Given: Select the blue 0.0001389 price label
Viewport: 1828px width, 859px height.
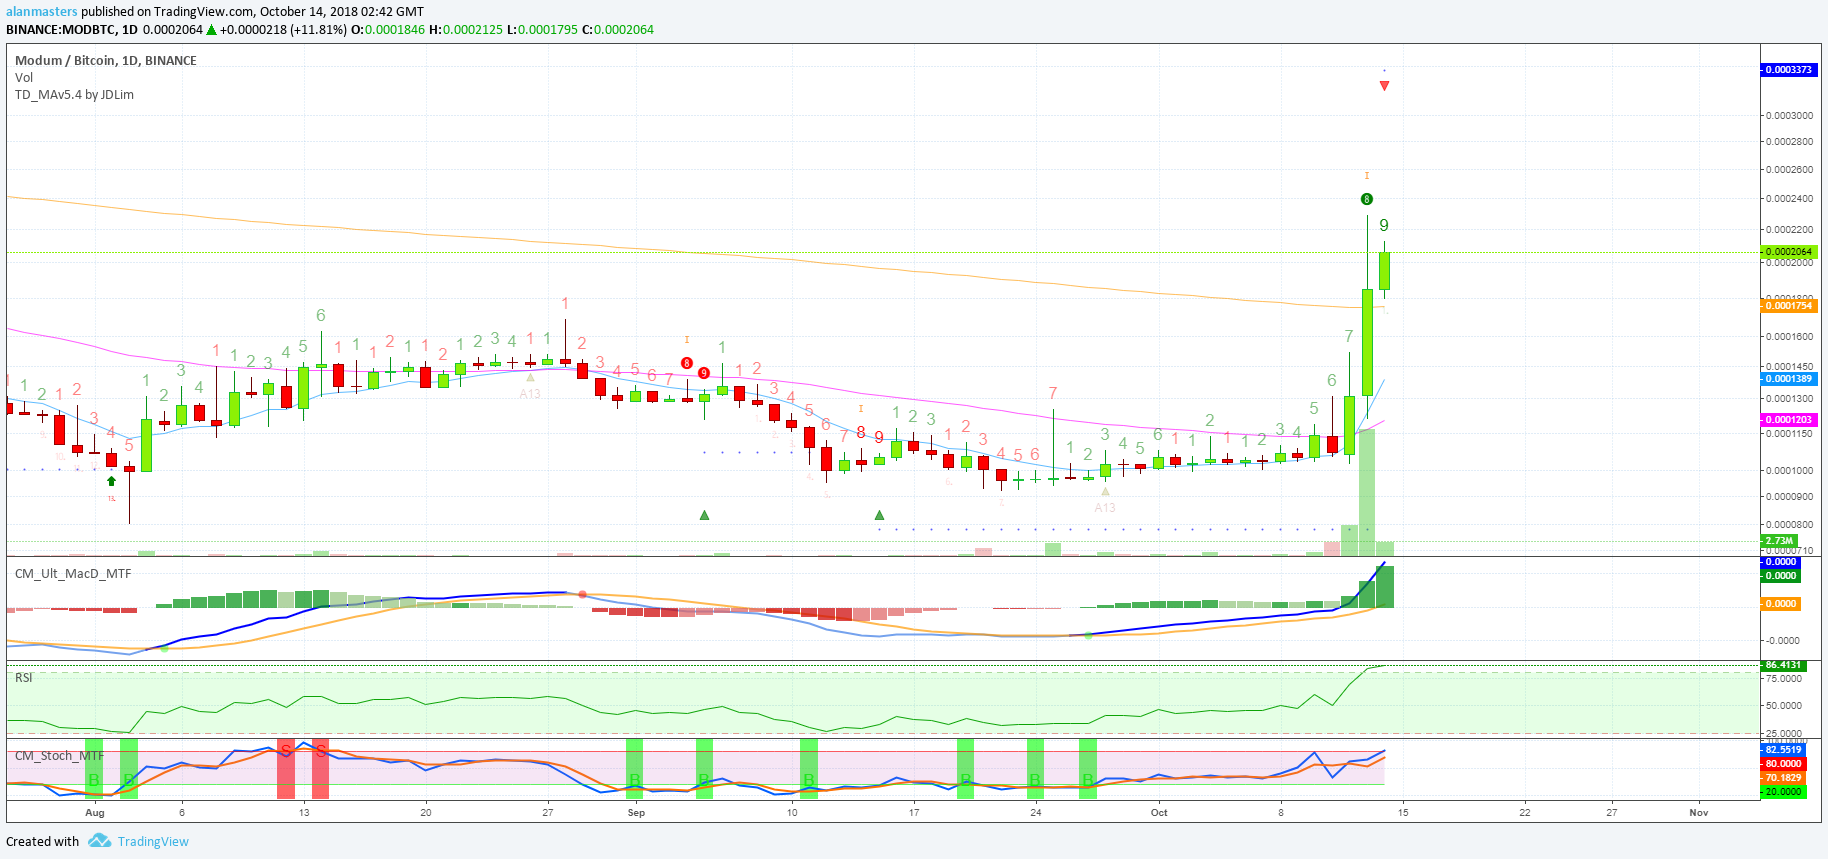Looking at the screenshot, I should pyautogui.click(x=1788, y=379).
